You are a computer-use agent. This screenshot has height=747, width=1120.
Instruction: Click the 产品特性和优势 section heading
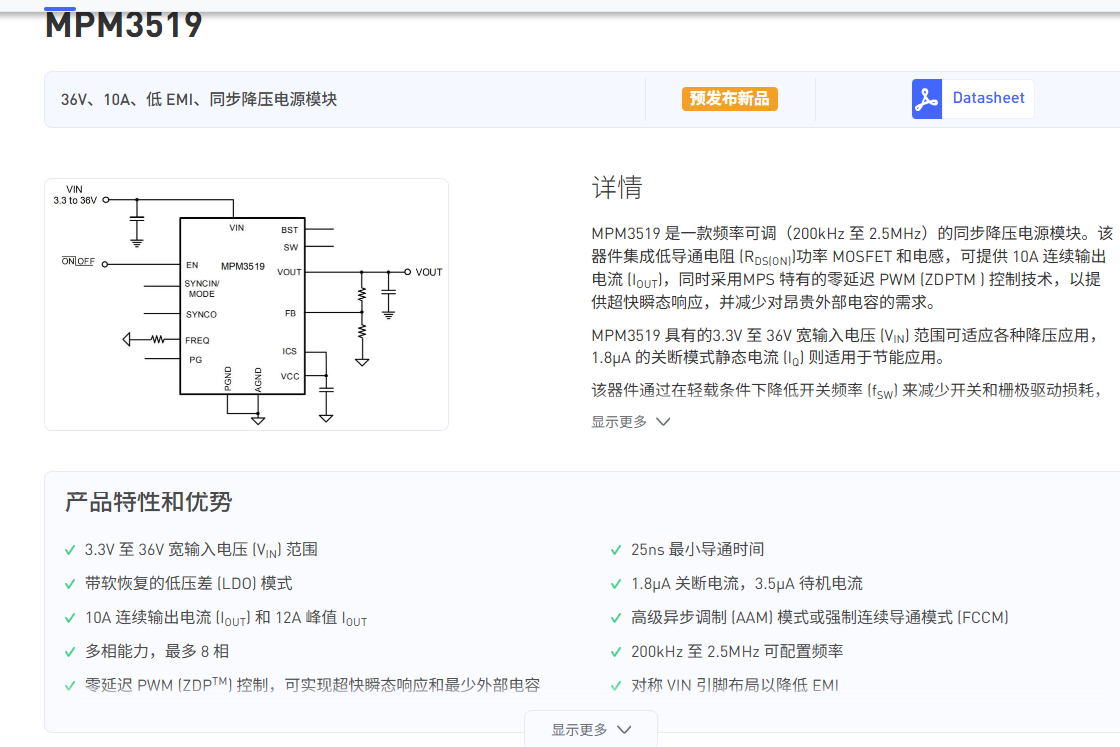(149, 502)
